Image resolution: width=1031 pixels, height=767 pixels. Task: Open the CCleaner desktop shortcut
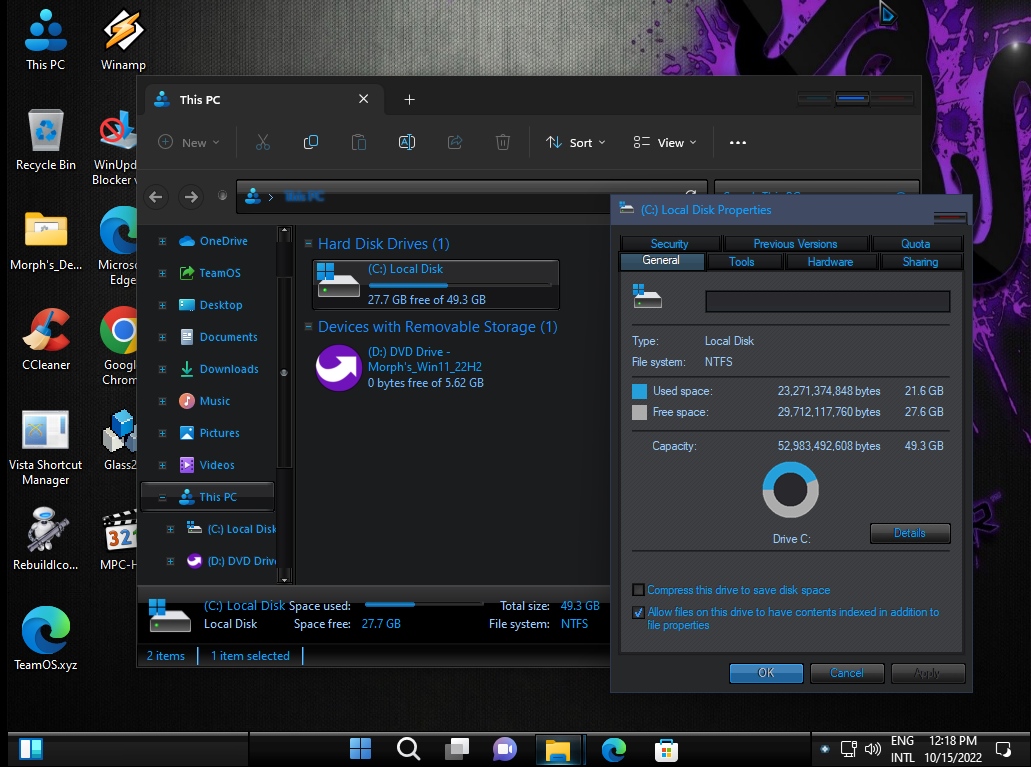46,332
